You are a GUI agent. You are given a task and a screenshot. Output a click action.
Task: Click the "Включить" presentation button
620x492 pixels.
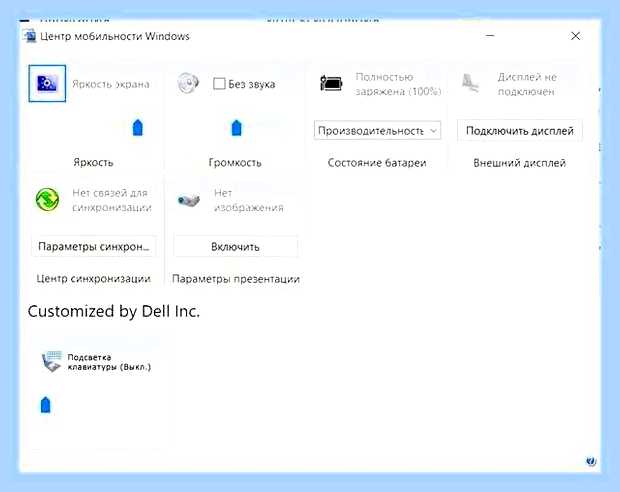pos(235,247)
